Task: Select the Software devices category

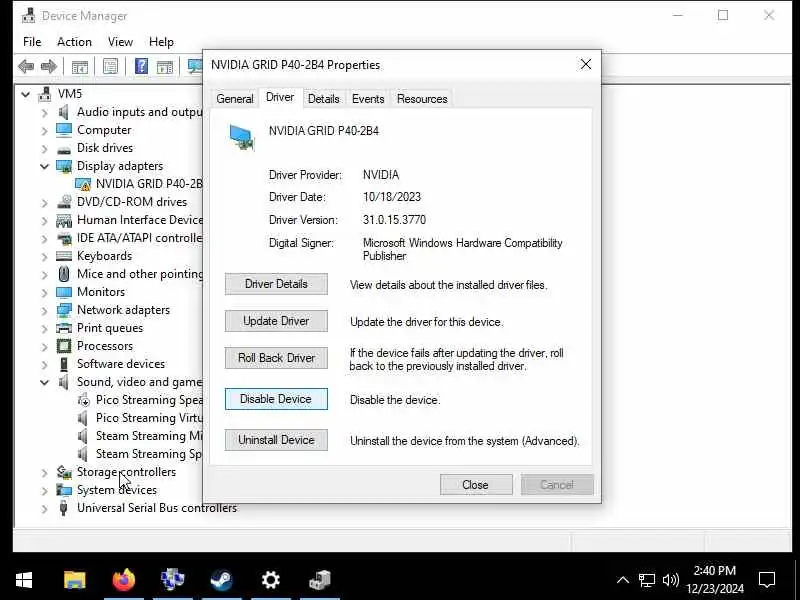Action: click(x=121, y=364)
